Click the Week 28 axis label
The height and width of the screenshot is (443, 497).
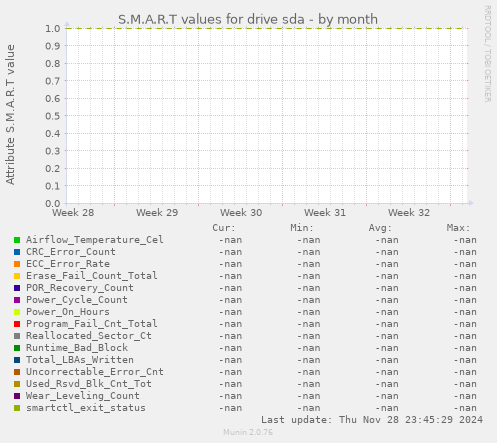tap(73, 213)
